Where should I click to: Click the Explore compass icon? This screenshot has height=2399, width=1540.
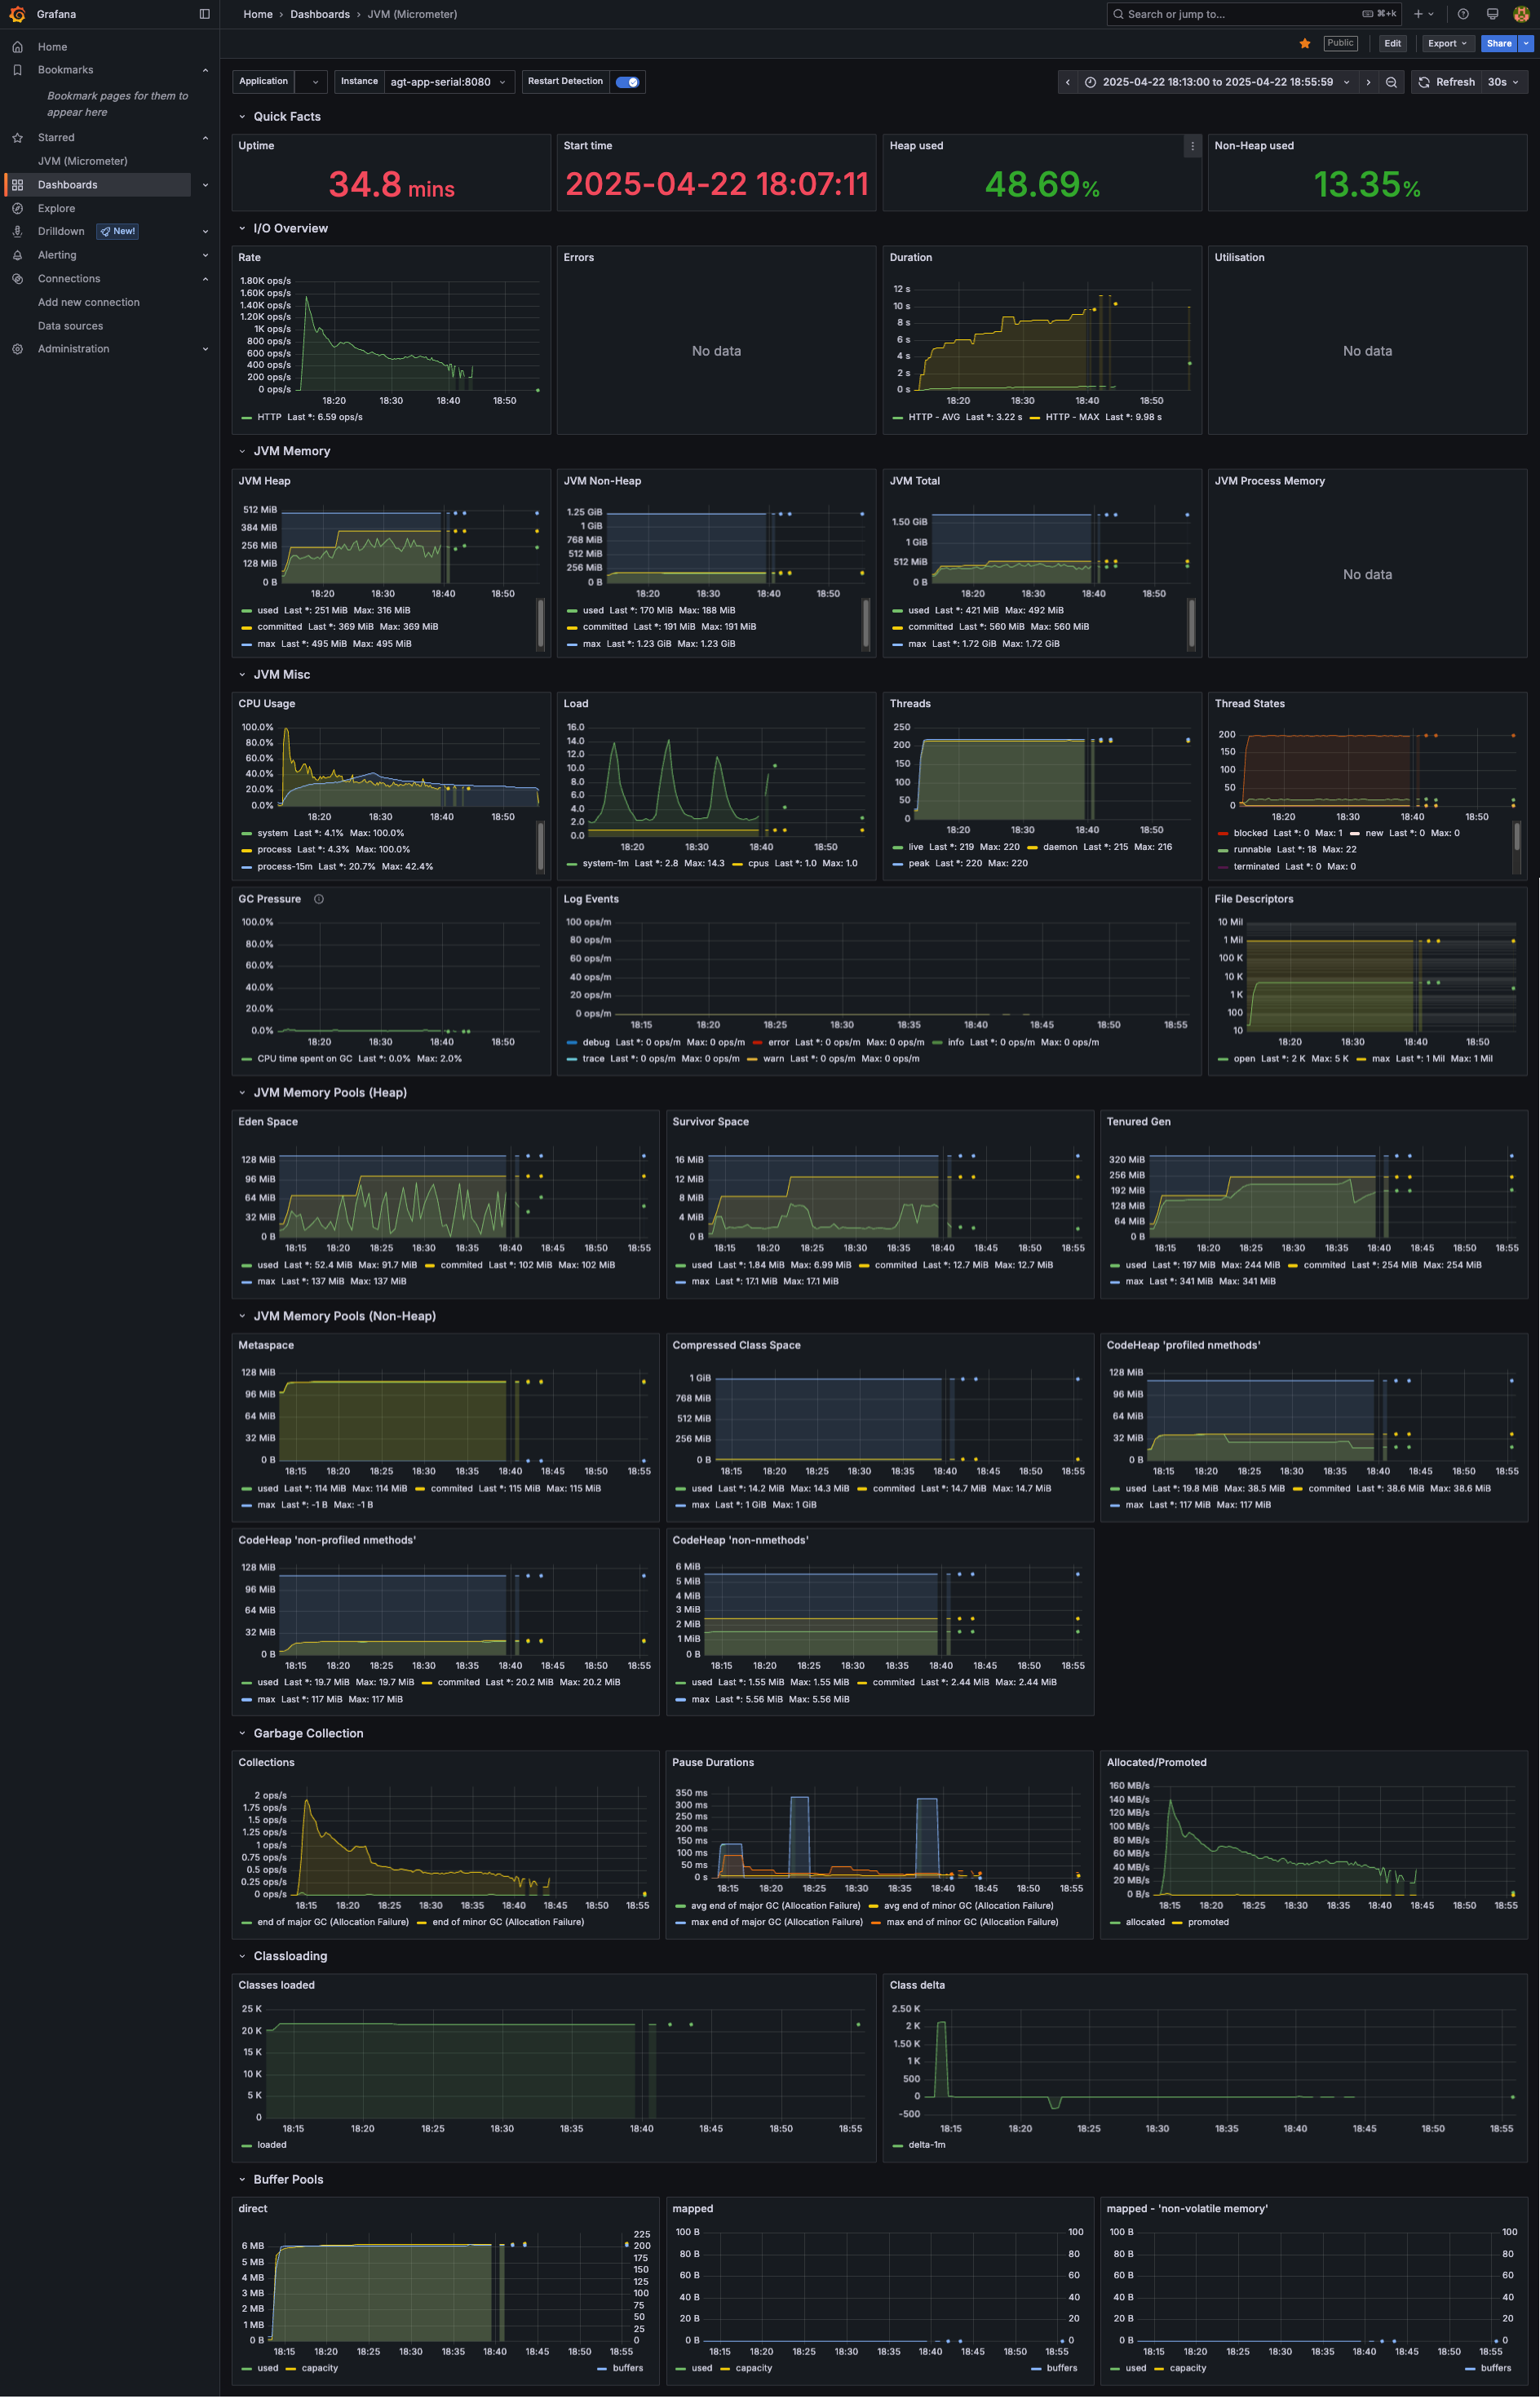click(17, 209)
